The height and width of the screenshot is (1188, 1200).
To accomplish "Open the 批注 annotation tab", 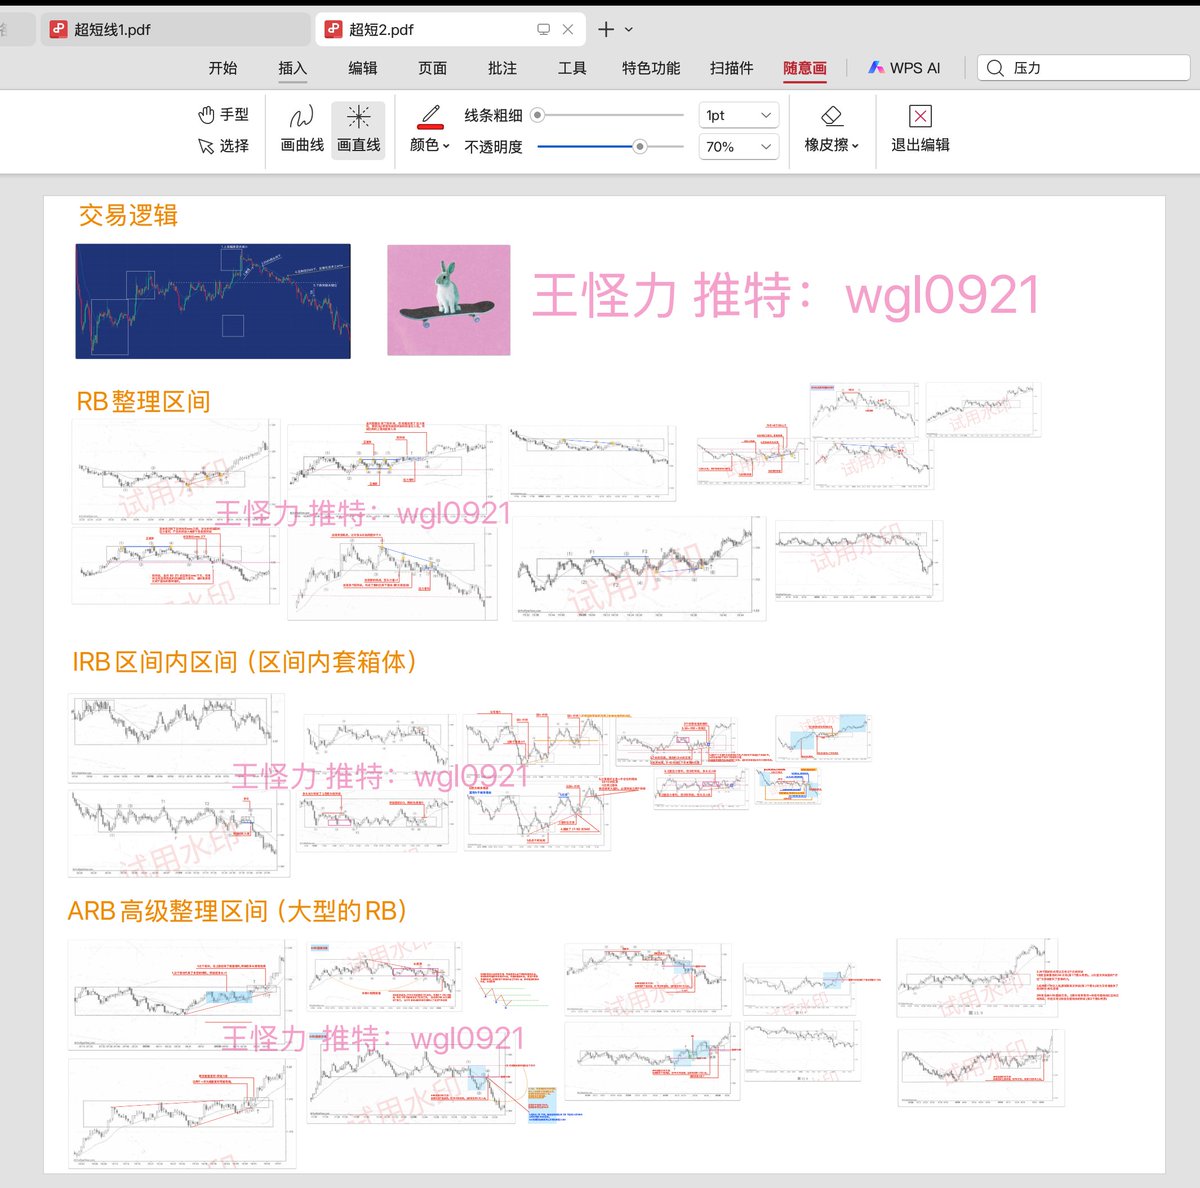I will (502, 68).
